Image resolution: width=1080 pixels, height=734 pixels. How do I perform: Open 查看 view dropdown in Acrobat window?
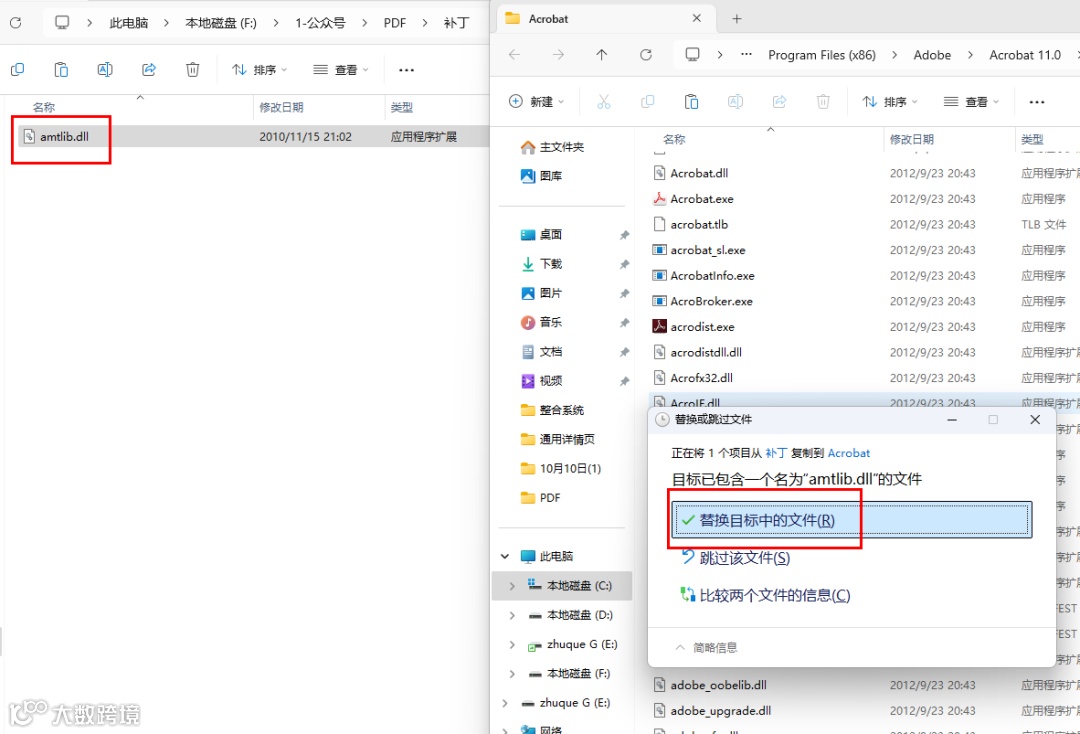(x=970, y=102)
